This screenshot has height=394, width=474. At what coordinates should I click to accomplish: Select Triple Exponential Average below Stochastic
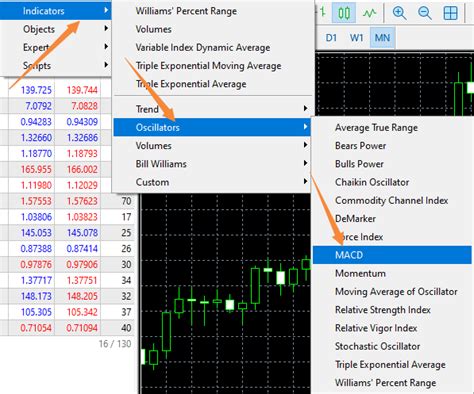click(x=392, y=364)
